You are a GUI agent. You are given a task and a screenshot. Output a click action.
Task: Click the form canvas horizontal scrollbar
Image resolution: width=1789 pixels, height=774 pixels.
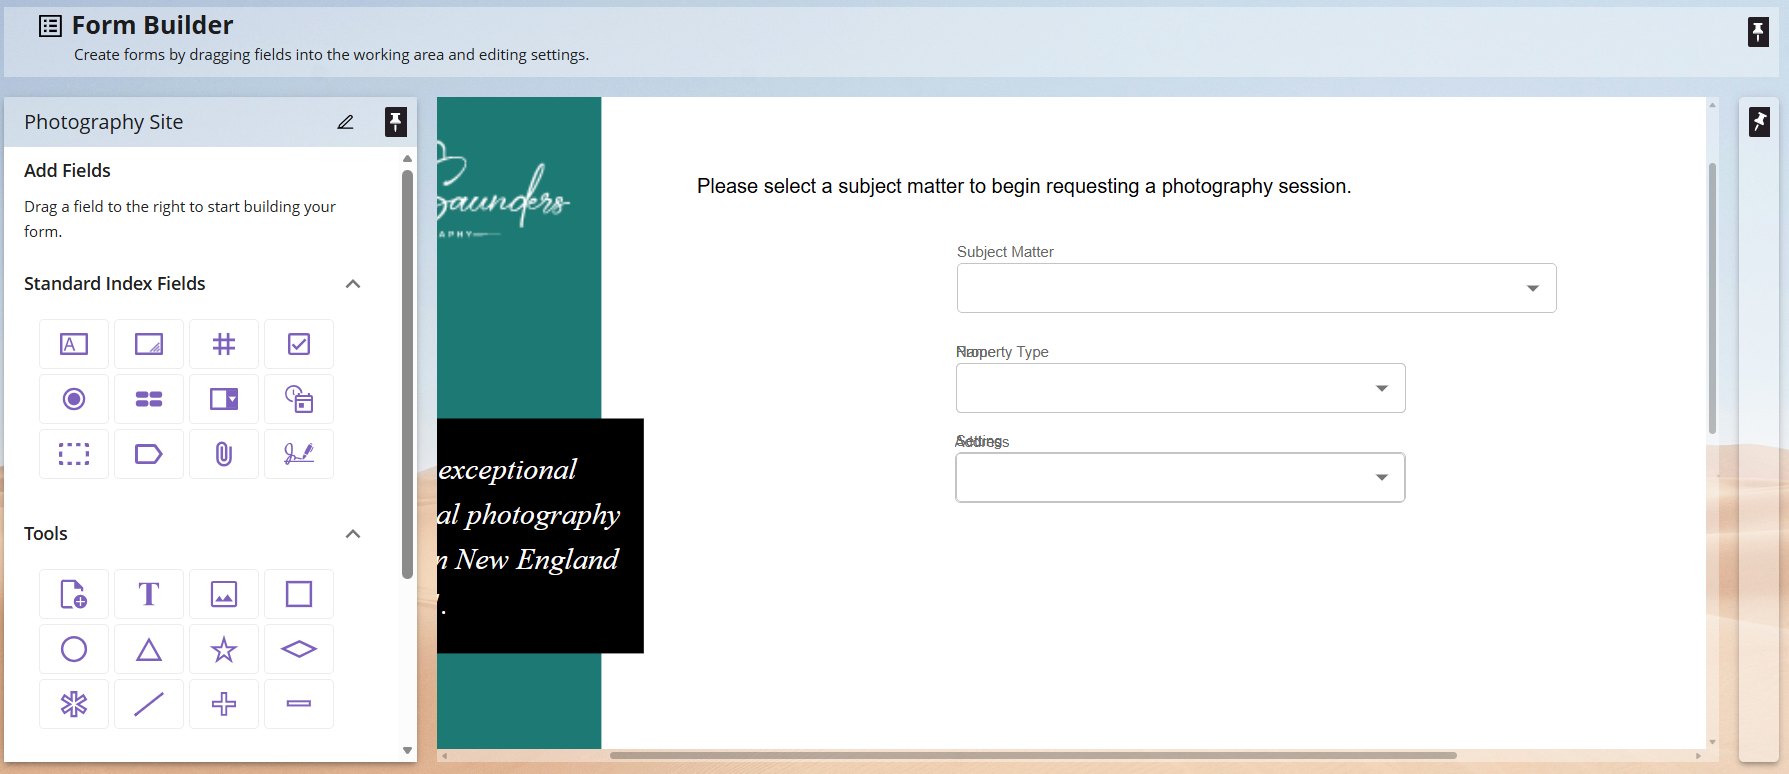click(x=1033, y=755)
